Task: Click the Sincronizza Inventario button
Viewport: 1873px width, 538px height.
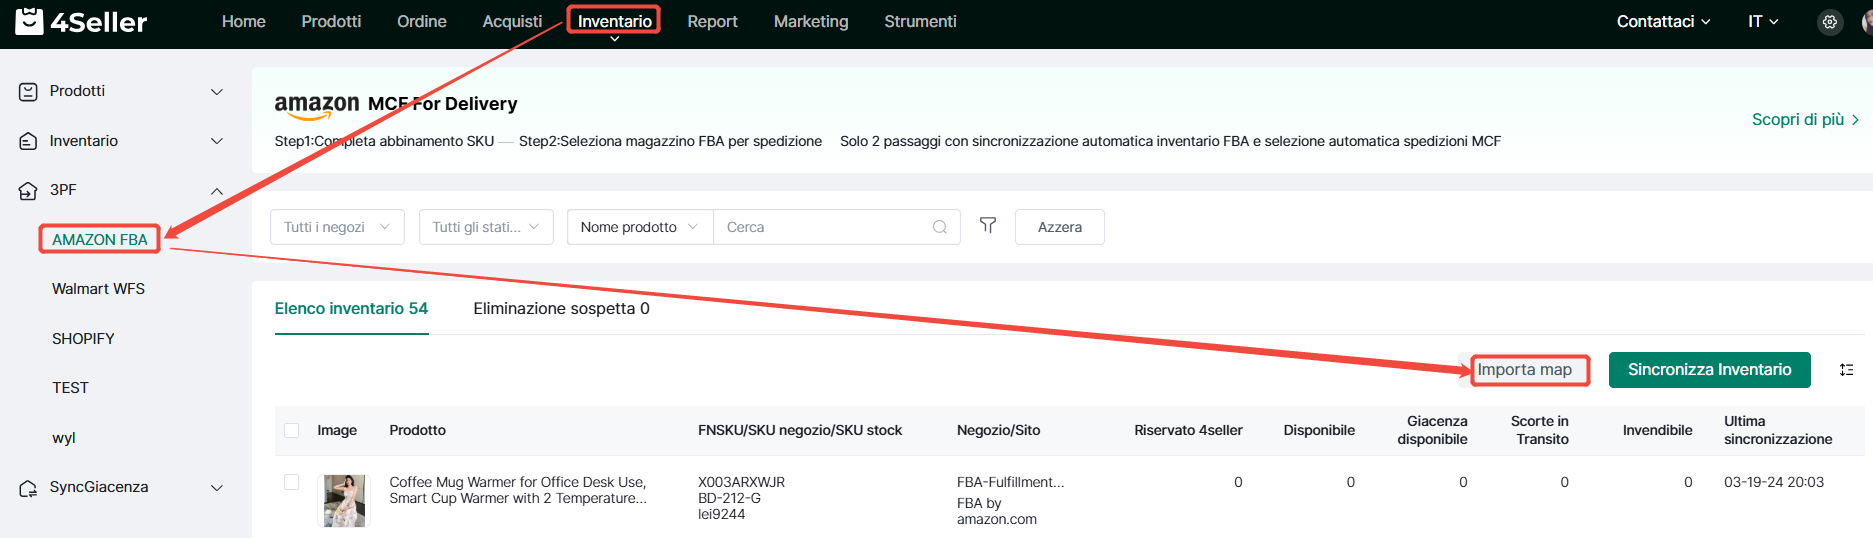Action: [1709, 370]
